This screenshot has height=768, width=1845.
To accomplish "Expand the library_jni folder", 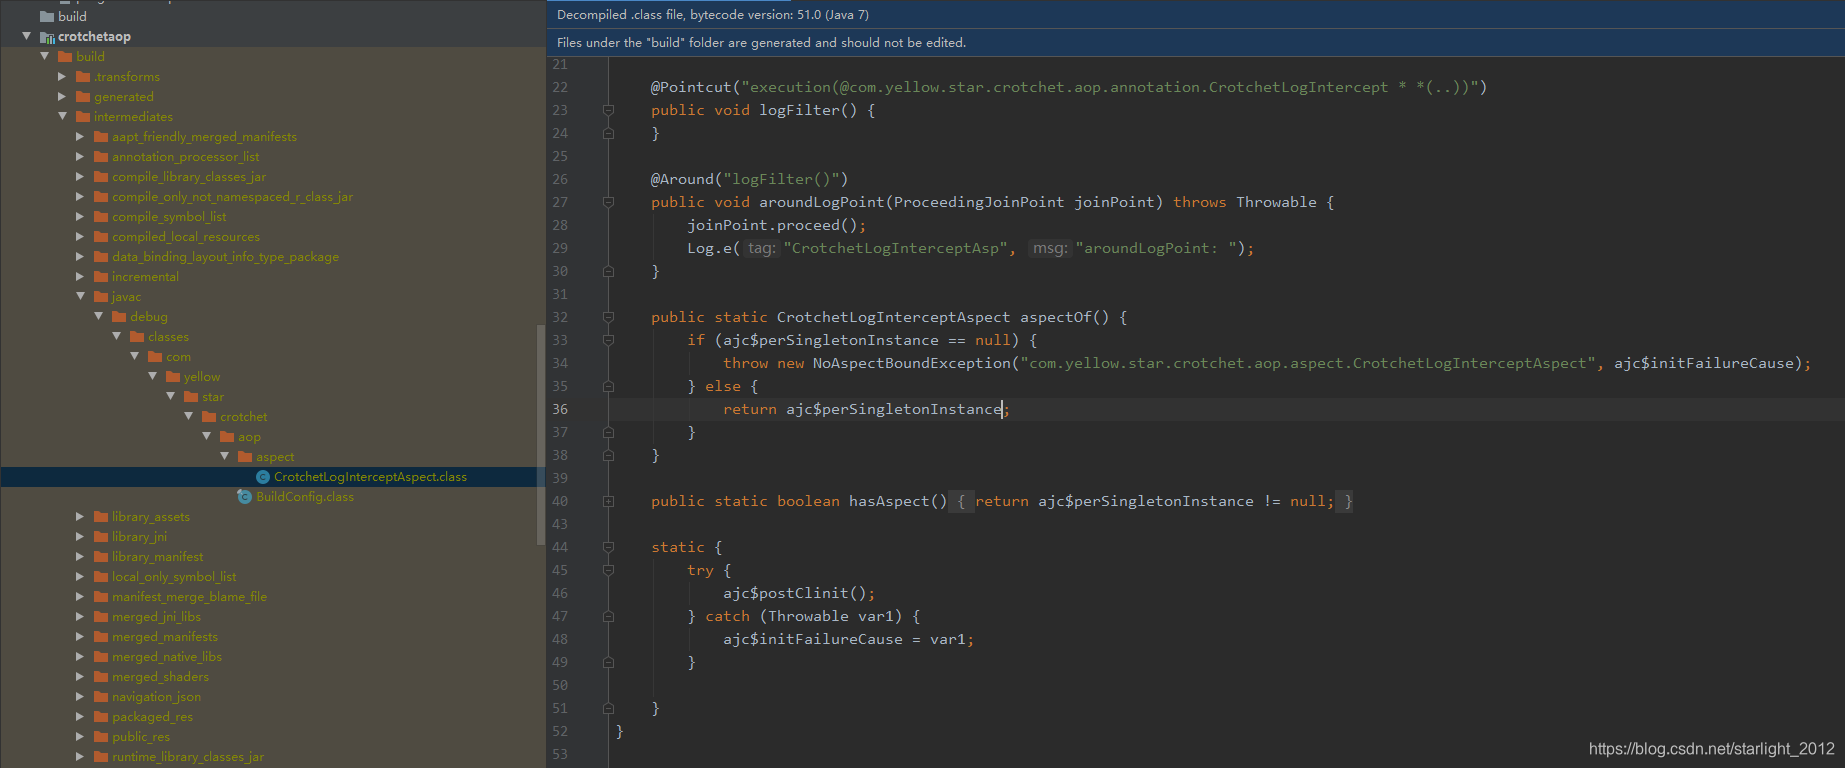I will pyautogui.click(x=80, y=537).
